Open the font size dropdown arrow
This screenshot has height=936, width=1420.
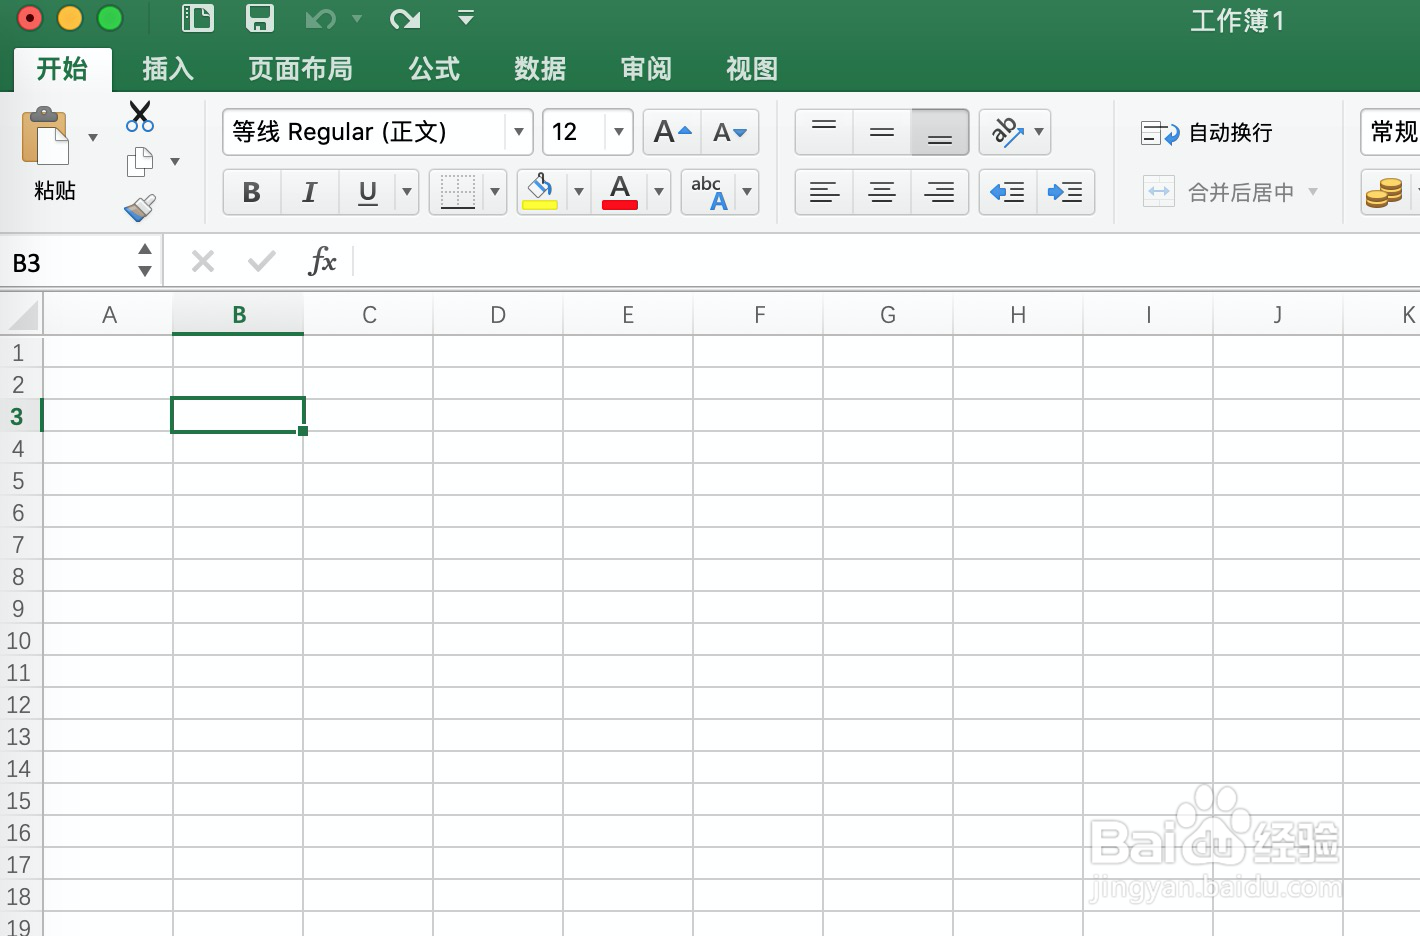click(619, 132)
